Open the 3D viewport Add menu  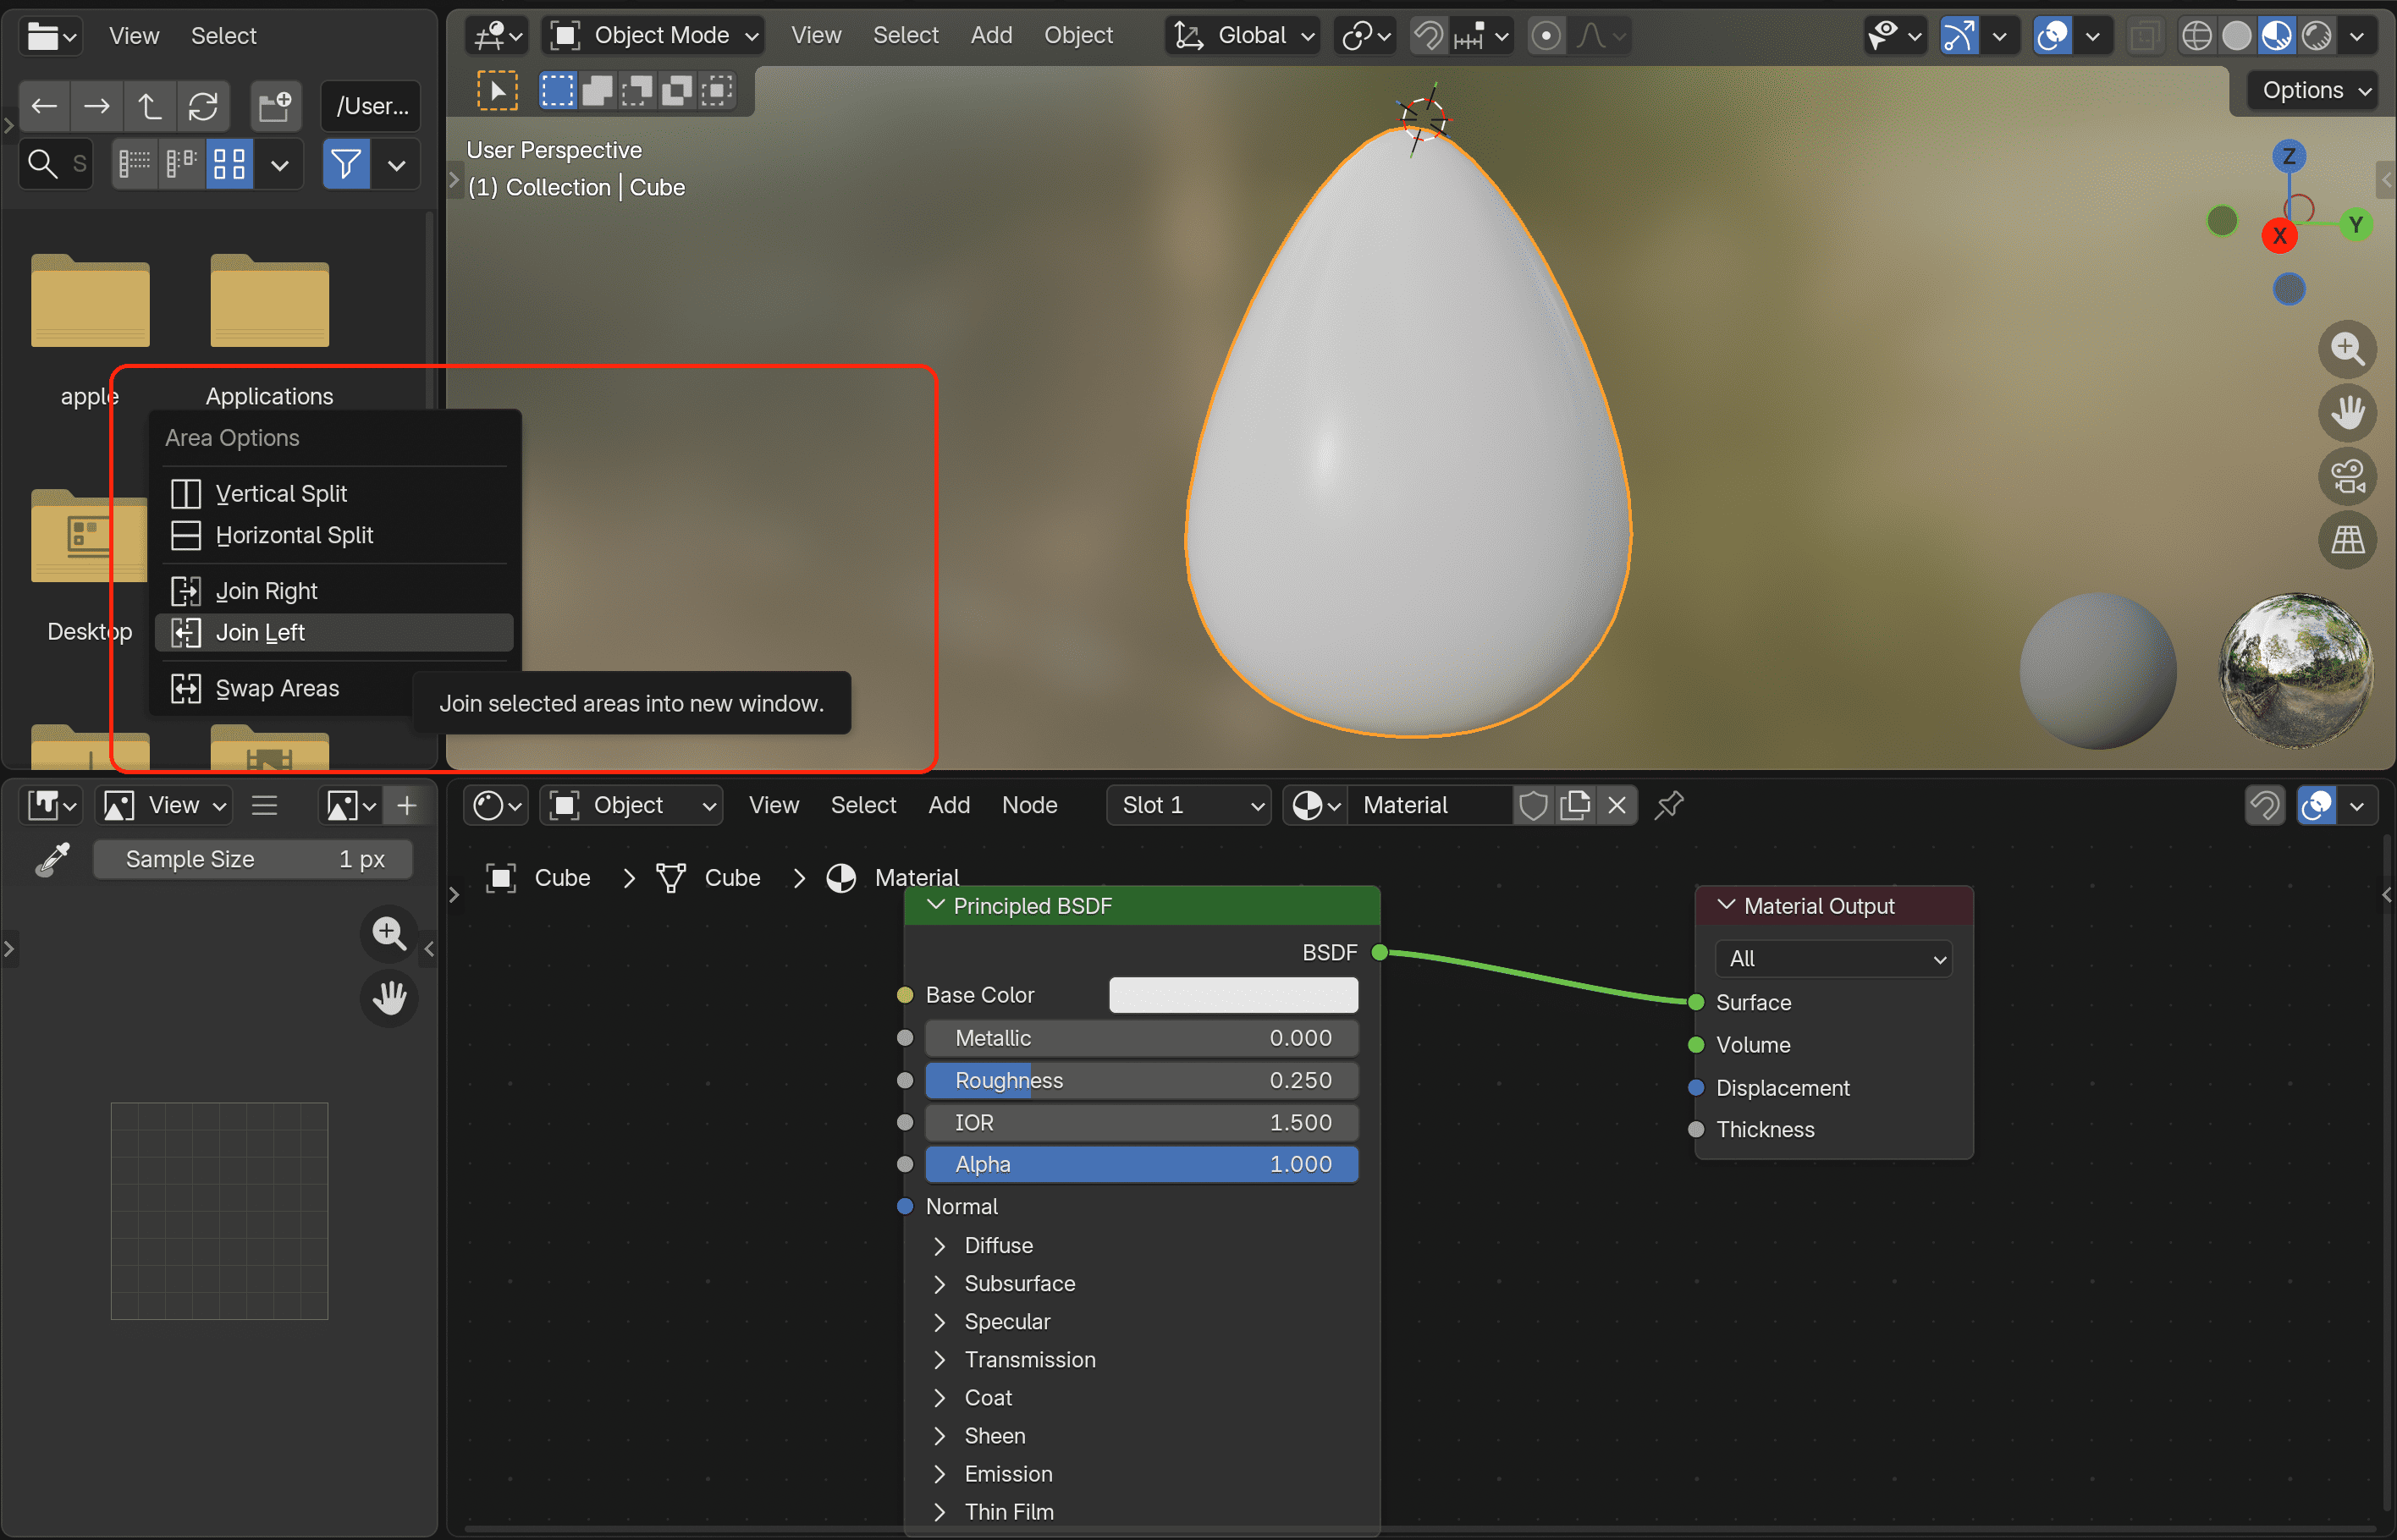[991, 36]
